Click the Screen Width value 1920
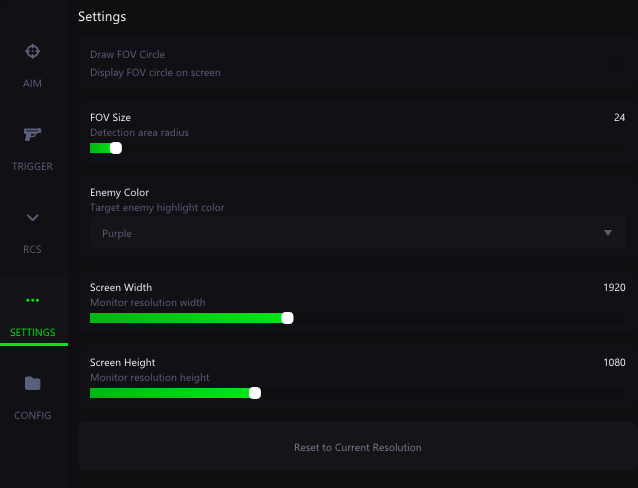This screenshot has height=488, width=638. [614, 288]
